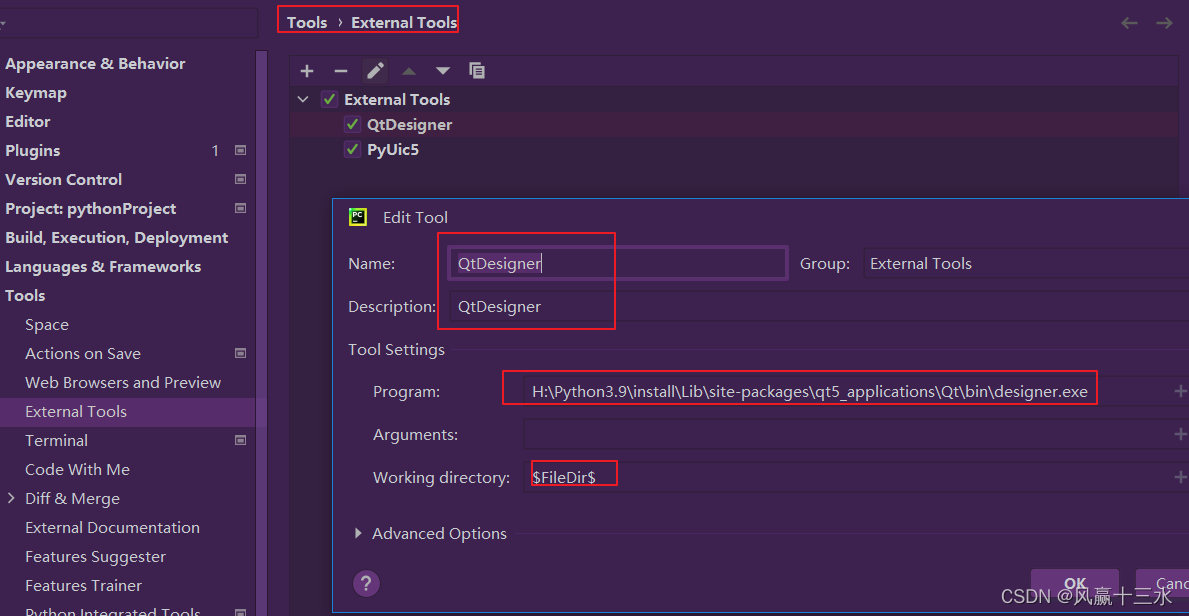The height and width of the screenshot is (616, 1189).
Task: Disable the PyUic5 tool checkbox
Action: click(x=352, y=149)
